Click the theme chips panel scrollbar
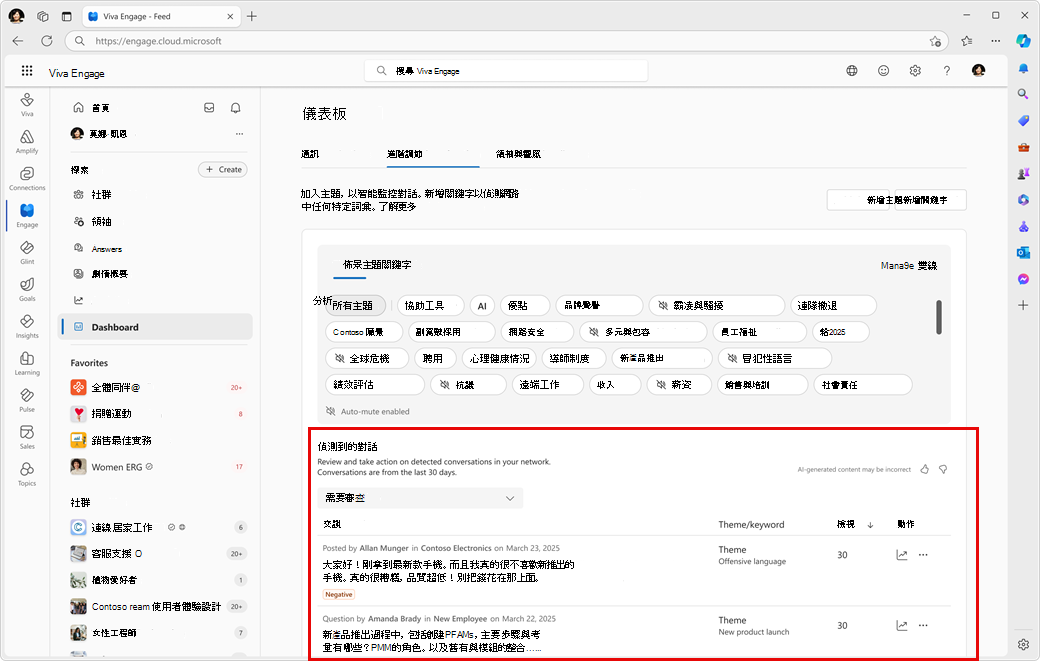This screenshot has height=661, width=1040. tap(939, 318)
